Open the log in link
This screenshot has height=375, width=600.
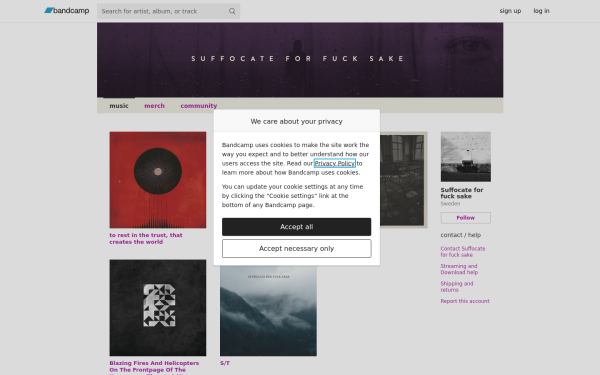tap(541, 11)
